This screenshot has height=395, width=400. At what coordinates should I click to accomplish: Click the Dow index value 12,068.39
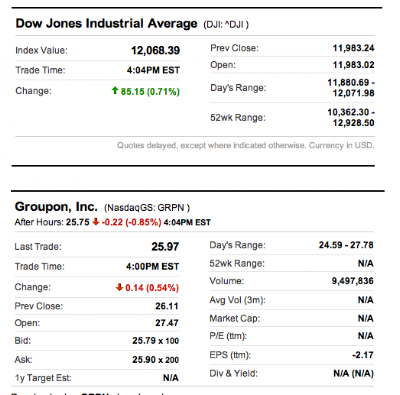pyautogui.click(x=155, y=50)
